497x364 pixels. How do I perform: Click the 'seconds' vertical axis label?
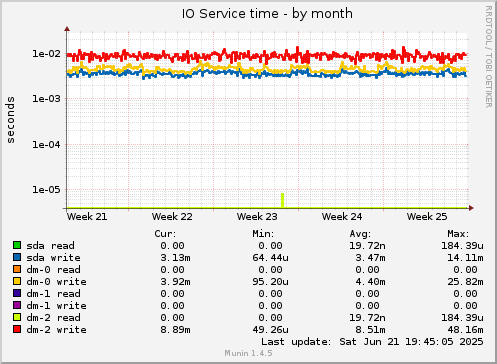tap(11, 120)
